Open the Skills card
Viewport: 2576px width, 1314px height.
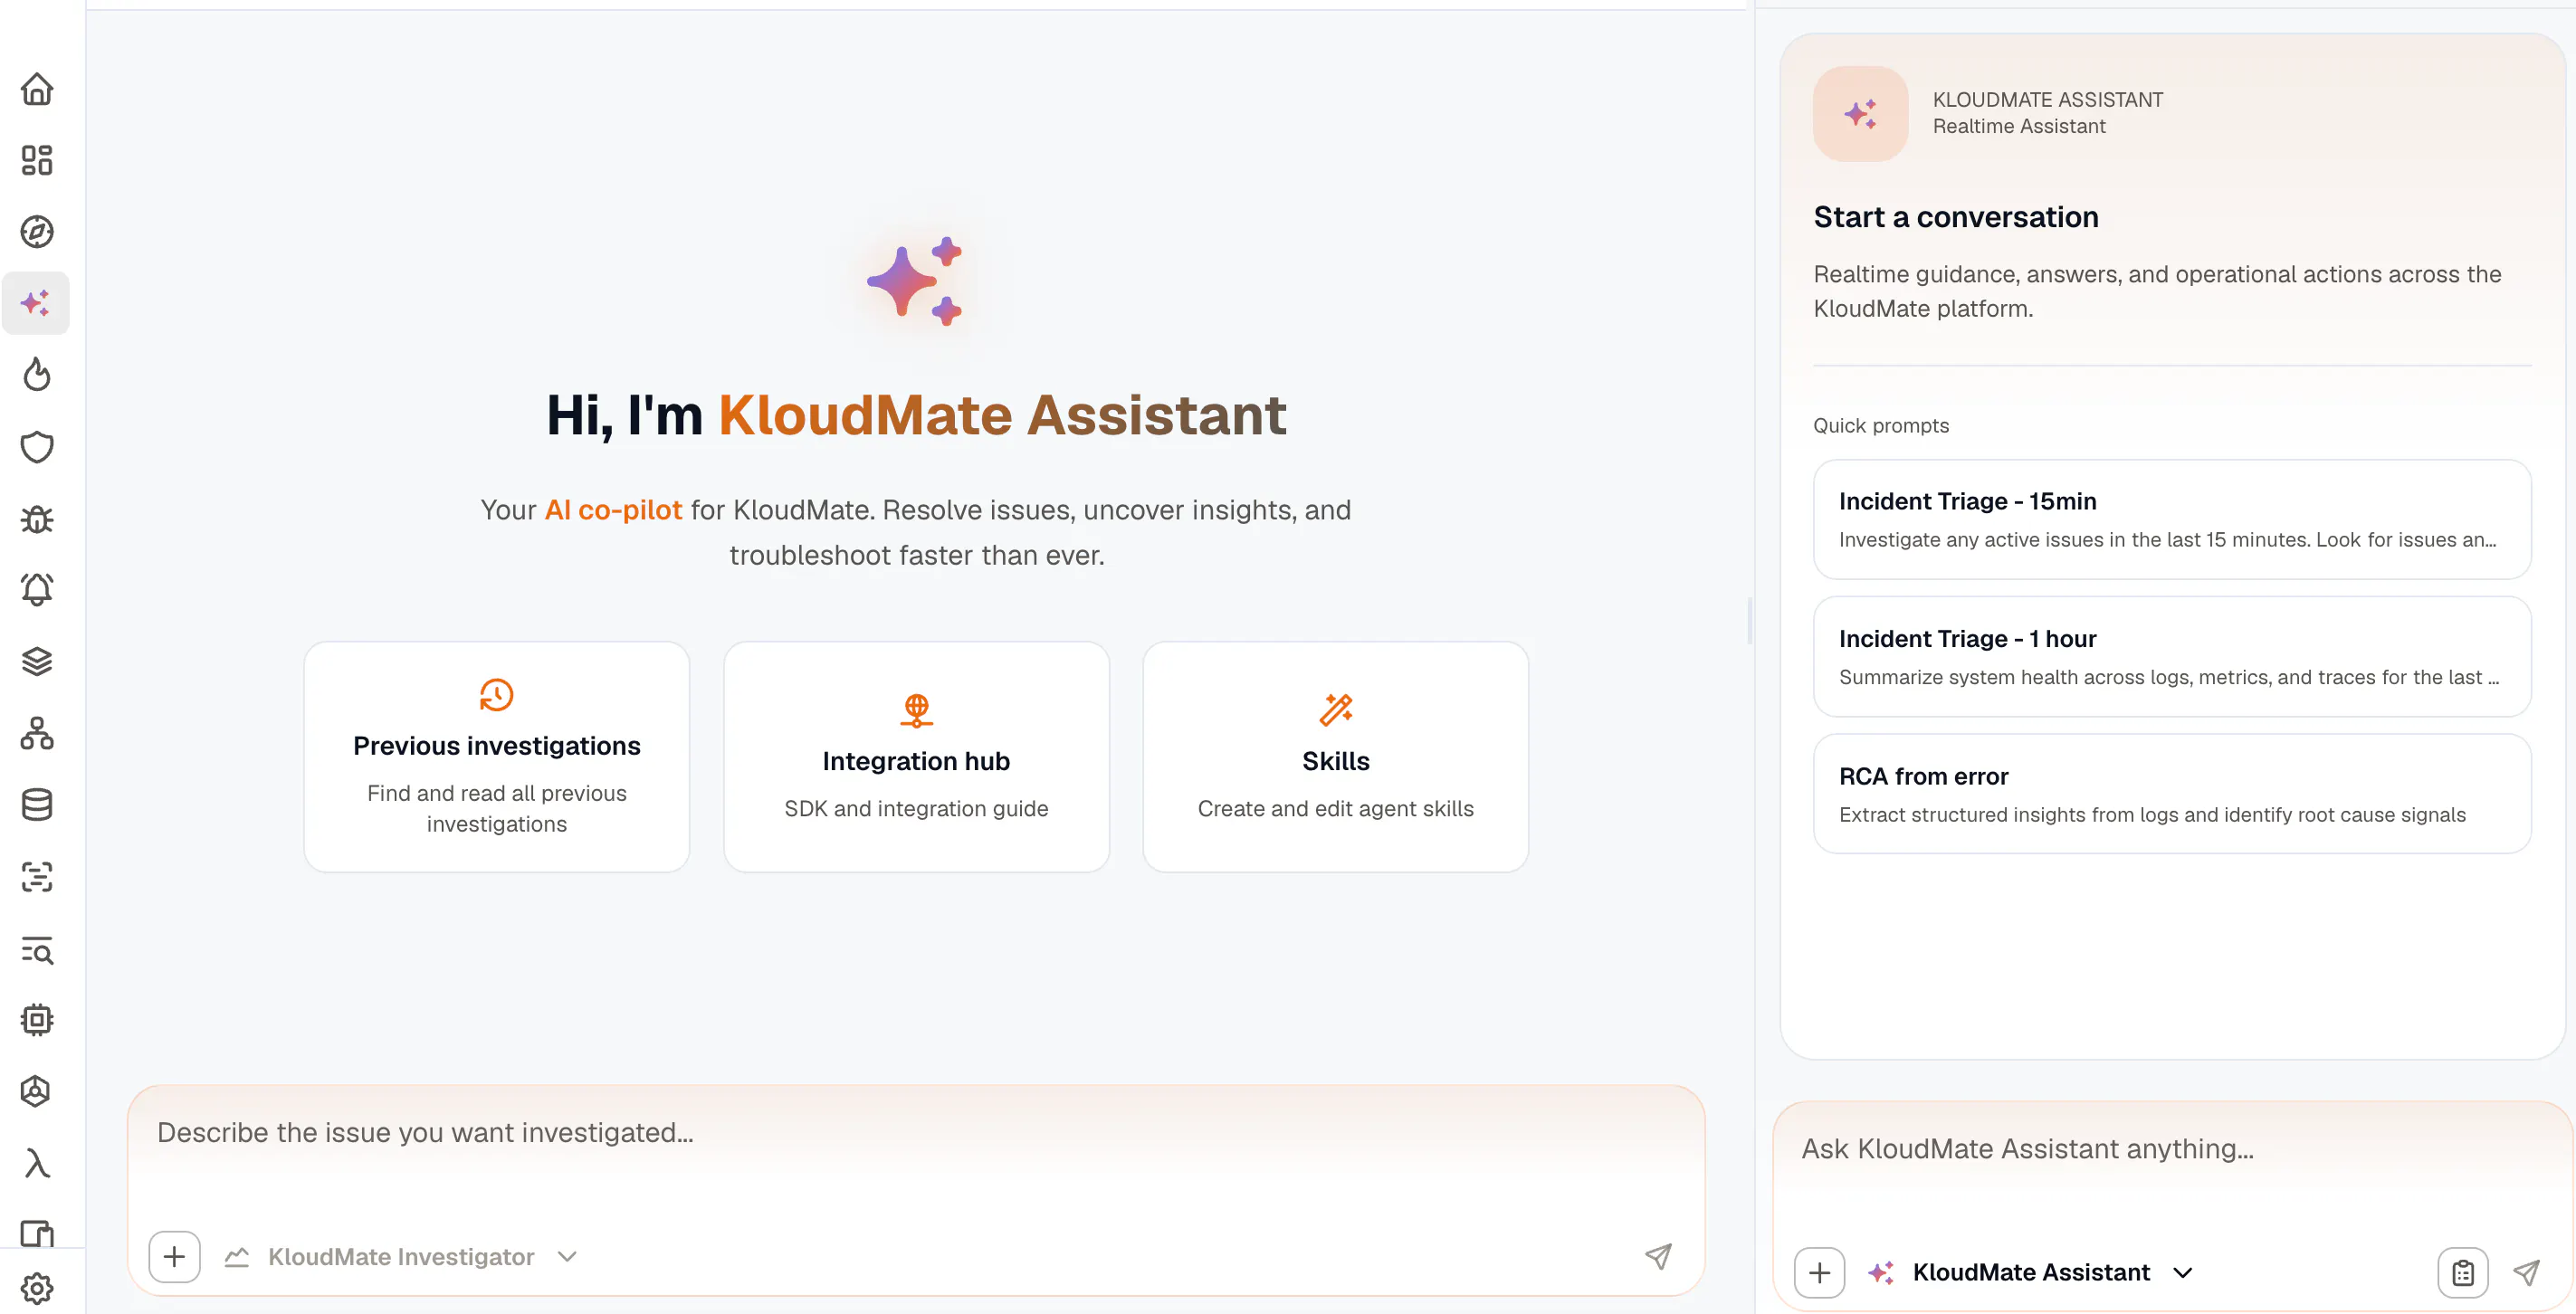pyautogui.click(x=1336, y=757)
